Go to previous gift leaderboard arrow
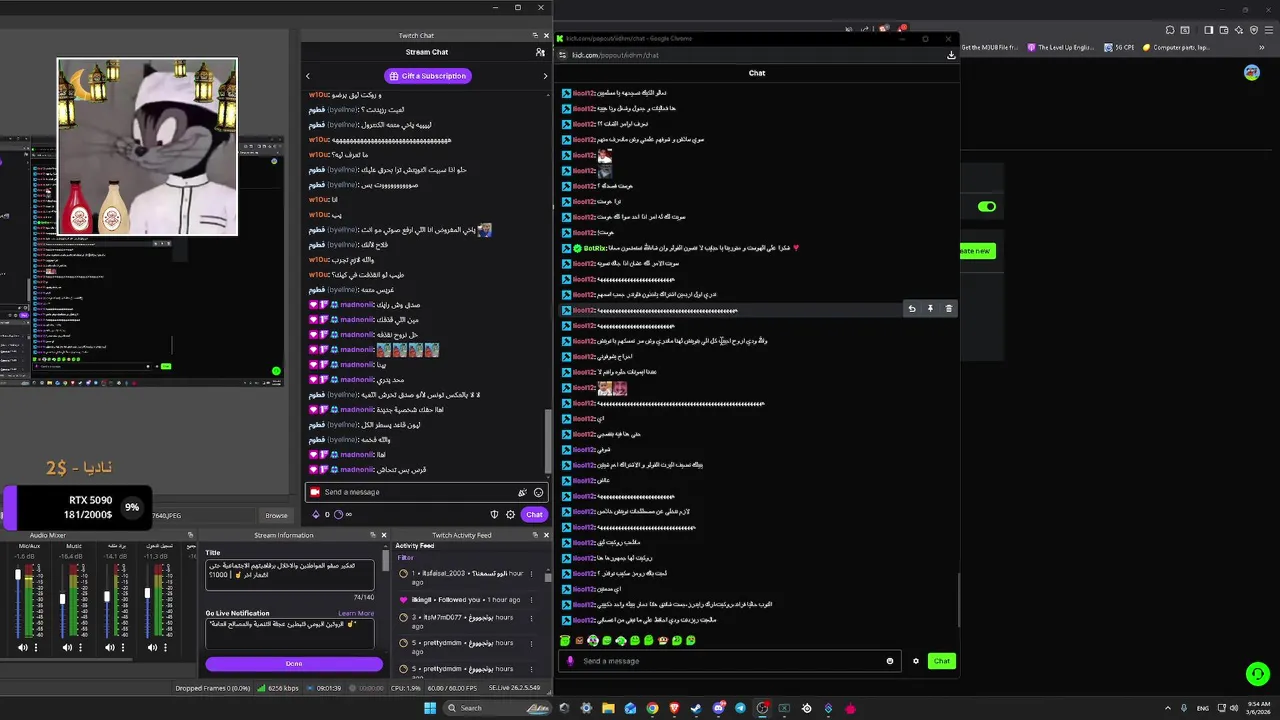Screen dimensions: 1280x720 (x=308, y=76)
